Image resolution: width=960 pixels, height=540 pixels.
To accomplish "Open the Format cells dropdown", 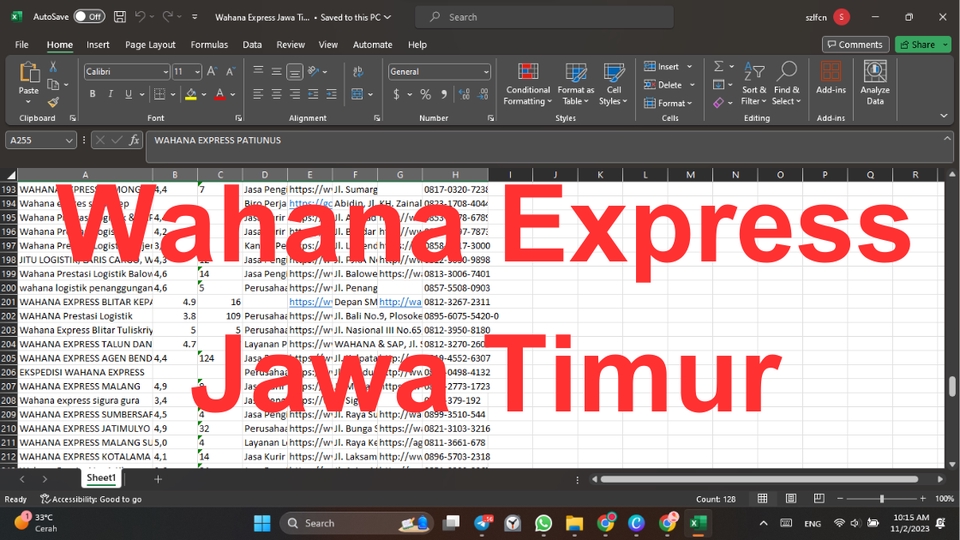I will (668, 103).
